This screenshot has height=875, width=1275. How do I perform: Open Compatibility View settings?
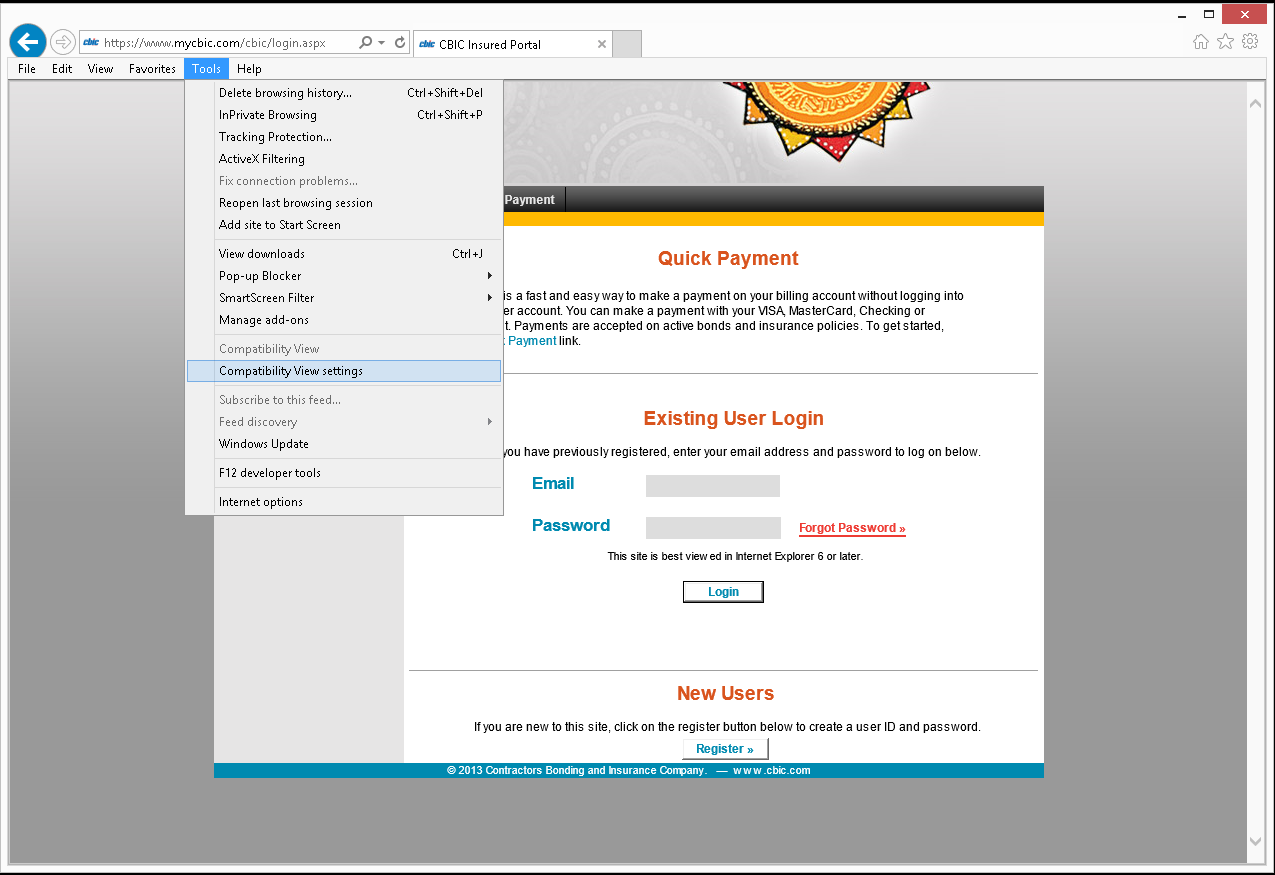344,371
